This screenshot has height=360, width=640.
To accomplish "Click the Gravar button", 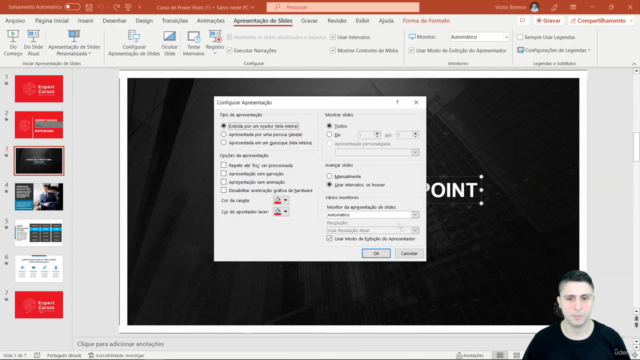I will point(549,20).
